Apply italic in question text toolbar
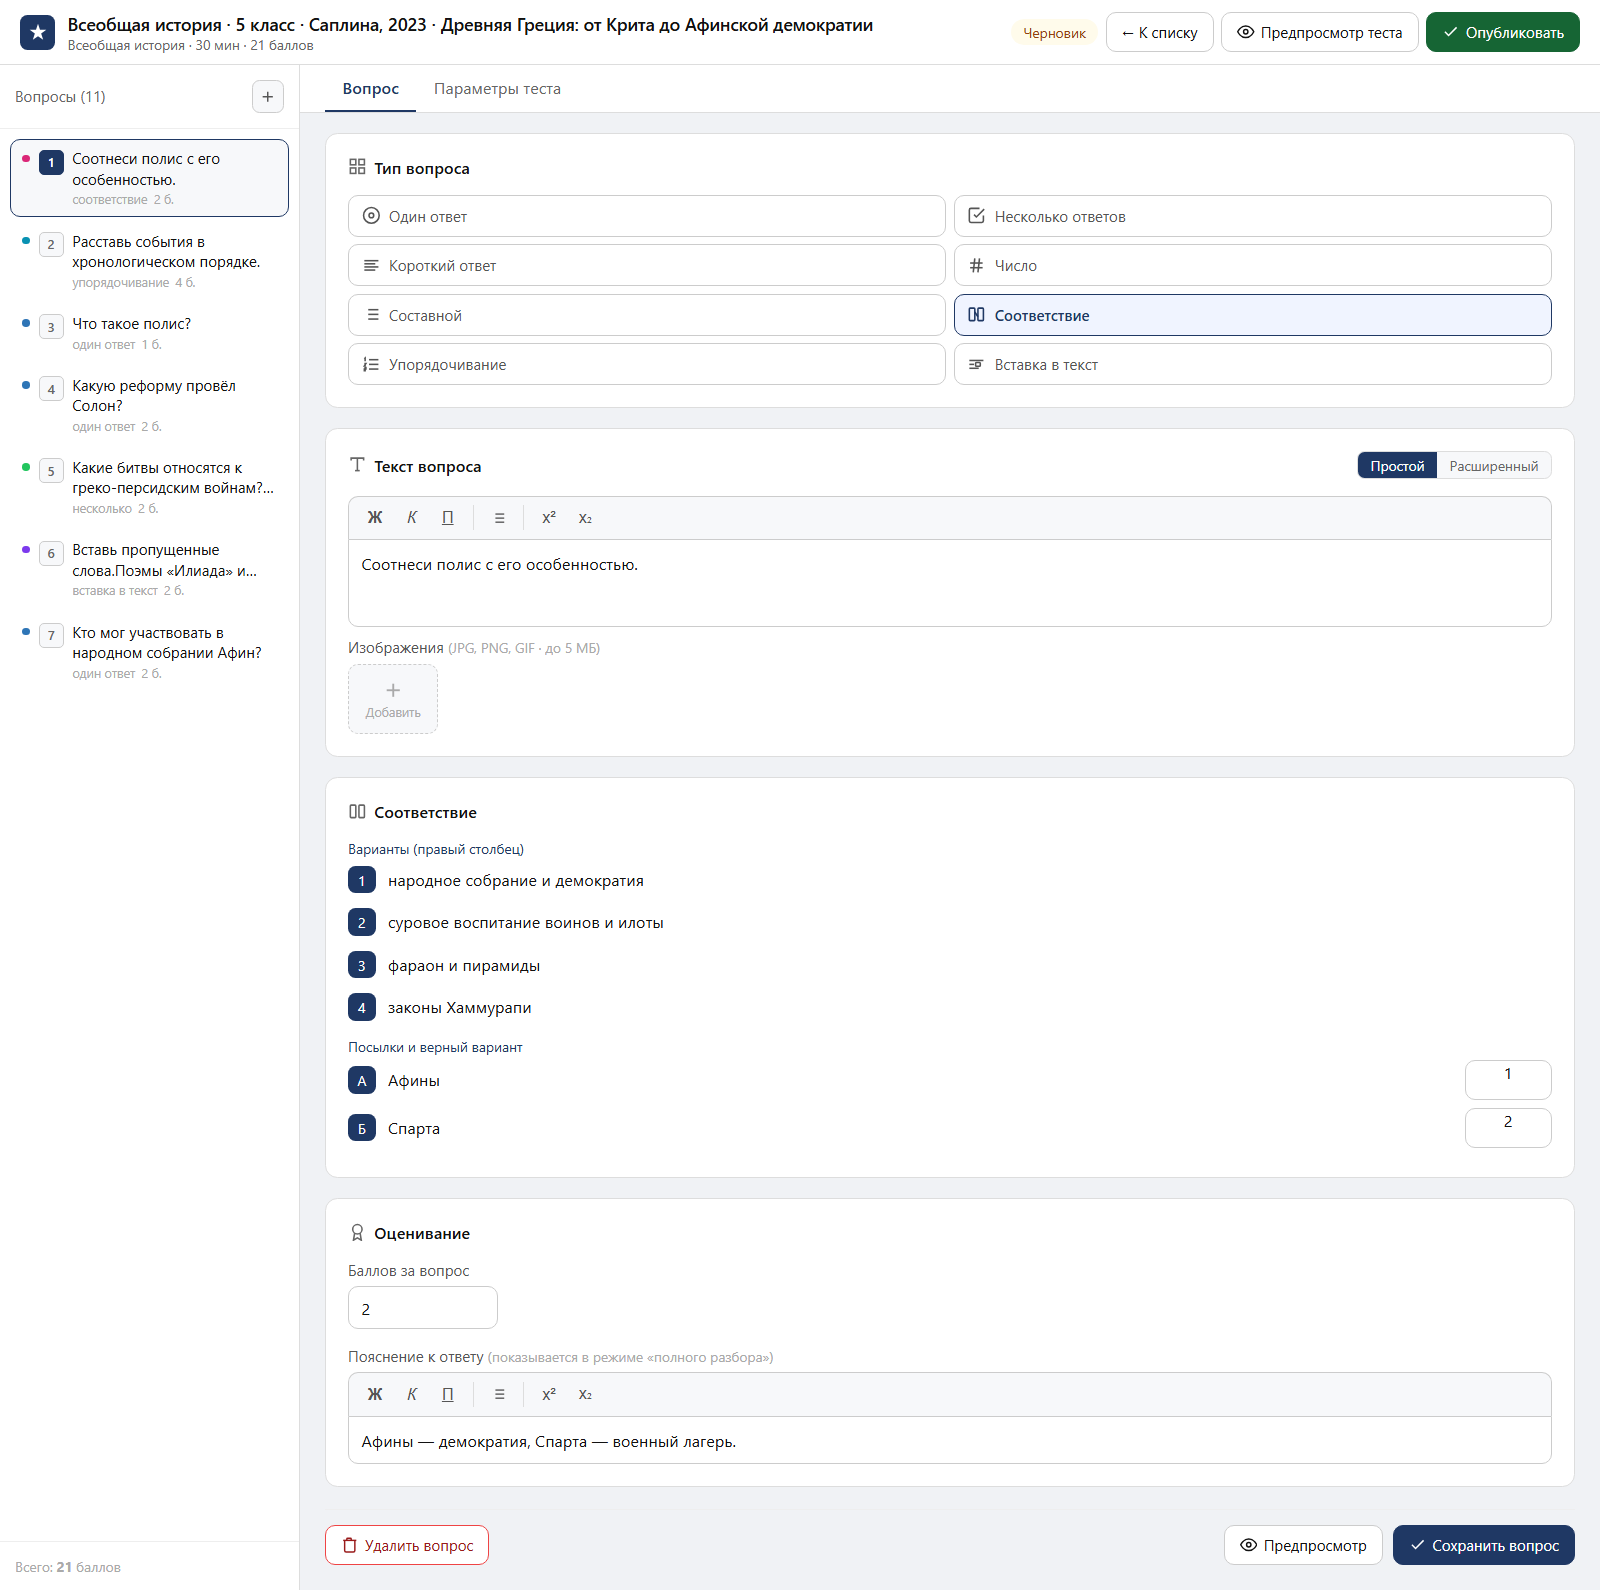The width and height of the screenshot is (1600, 1590). click(412, 518)
